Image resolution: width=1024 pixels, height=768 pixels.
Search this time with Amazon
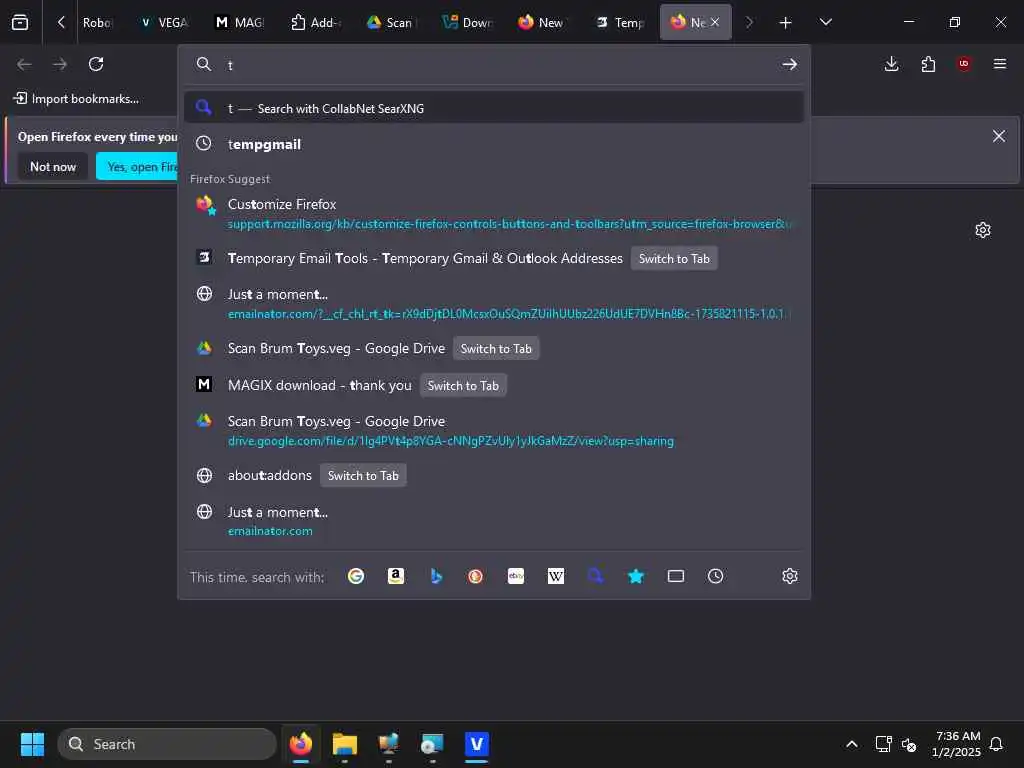coord(396,576)
